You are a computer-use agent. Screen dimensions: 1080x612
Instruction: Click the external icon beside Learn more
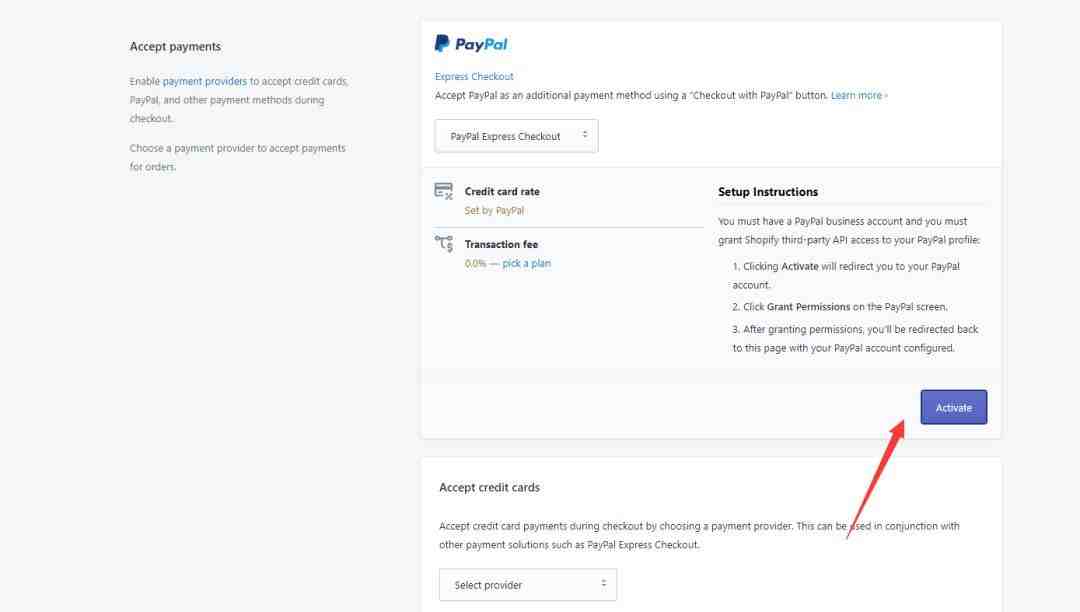(886, 96)
